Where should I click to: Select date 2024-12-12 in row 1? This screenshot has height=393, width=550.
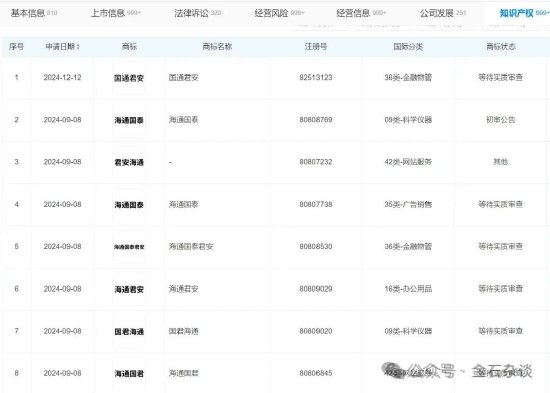pyautogui.click(x=62, y=78)
